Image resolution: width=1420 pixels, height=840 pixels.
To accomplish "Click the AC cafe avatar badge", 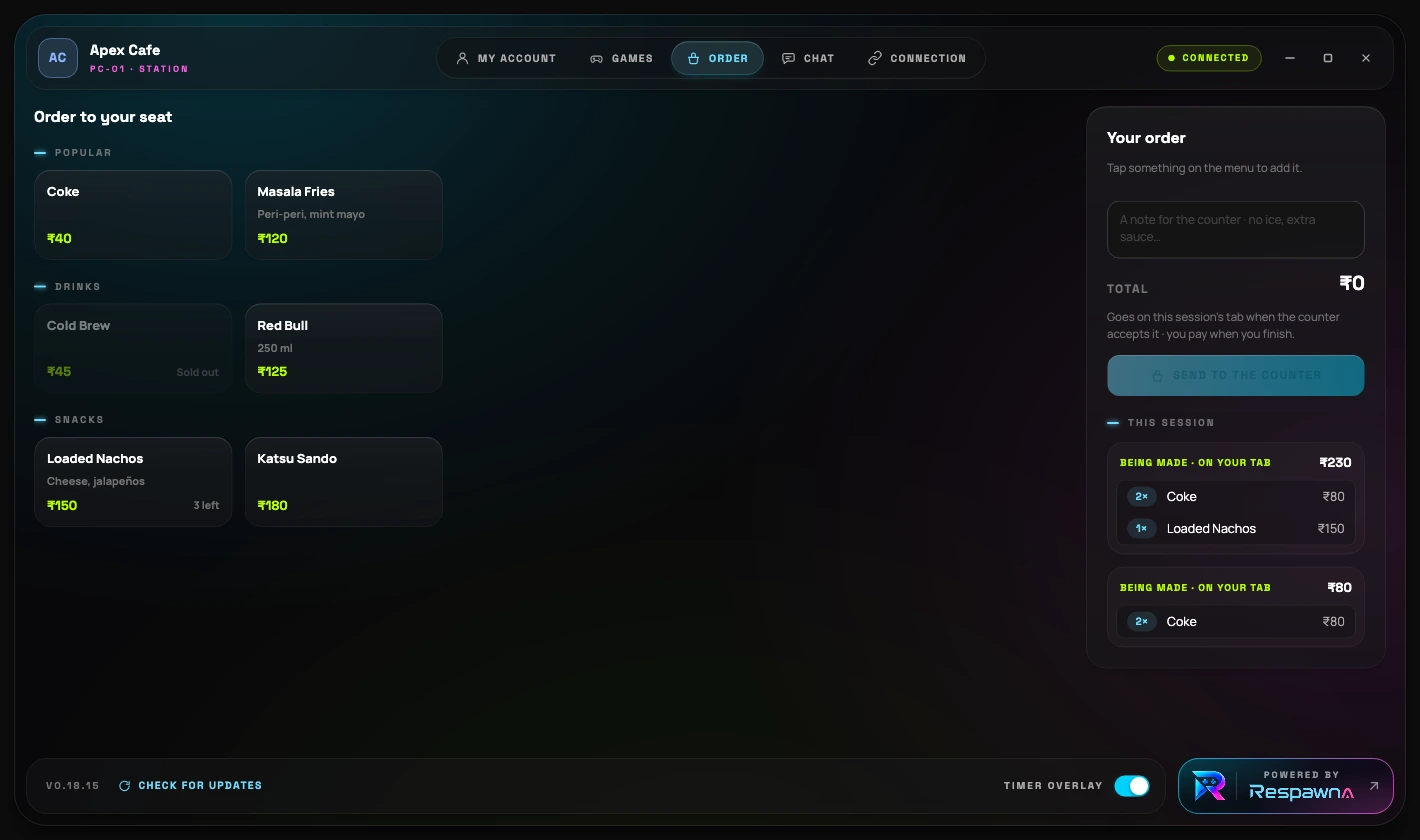I will pos(58,58).
